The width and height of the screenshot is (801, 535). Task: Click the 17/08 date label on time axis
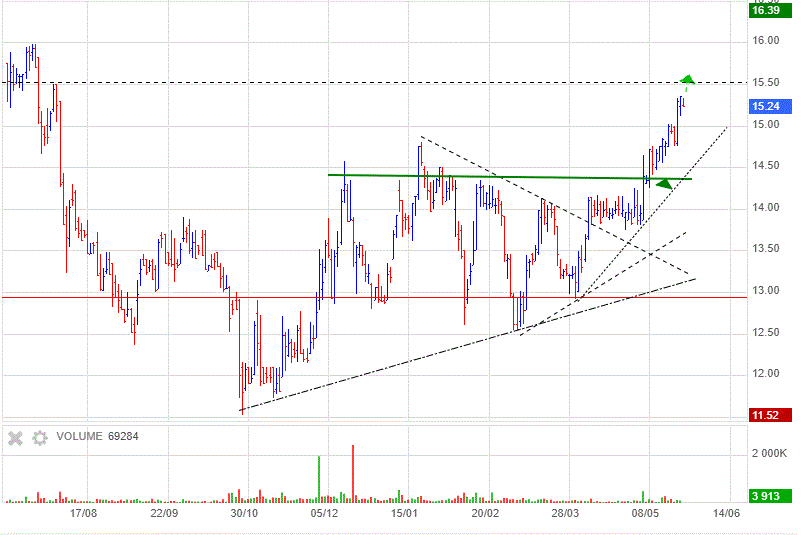(83, 513)
